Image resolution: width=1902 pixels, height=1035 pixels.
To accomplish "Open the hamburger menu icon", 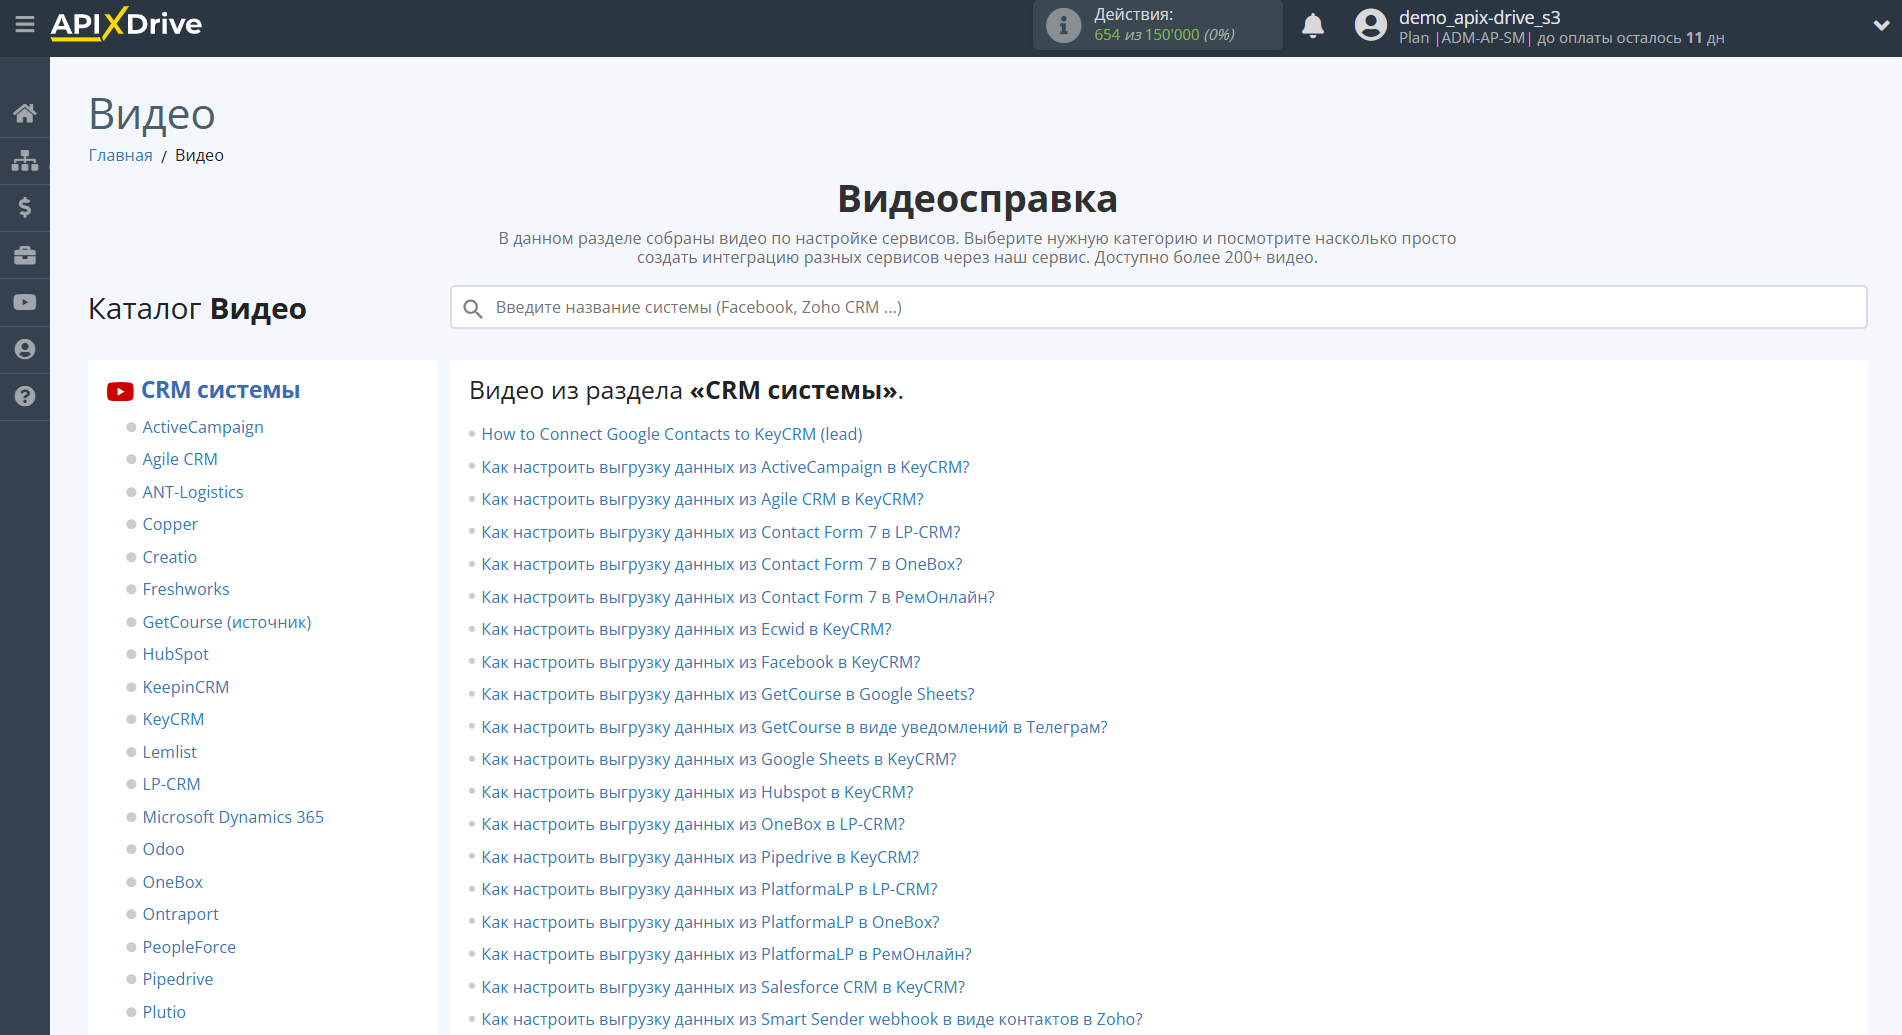I will [x=25, y=24].
